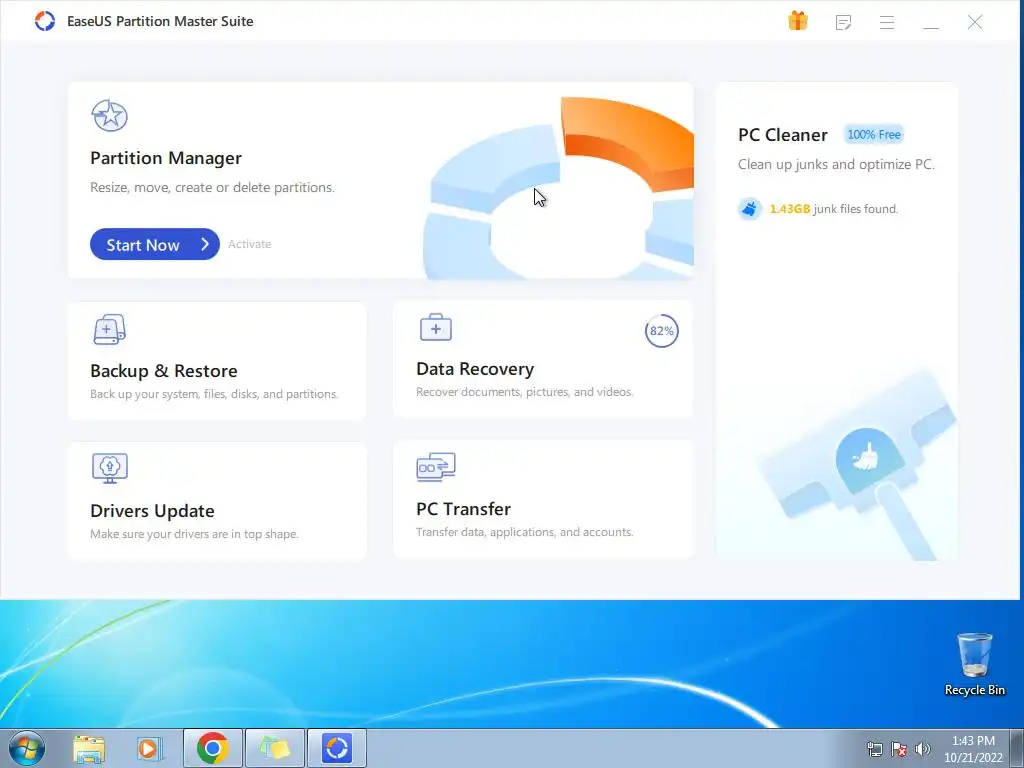Switch to Google Chrome in the taskbar
This screenshot has width=1024, height=768.
pos(212,748)
